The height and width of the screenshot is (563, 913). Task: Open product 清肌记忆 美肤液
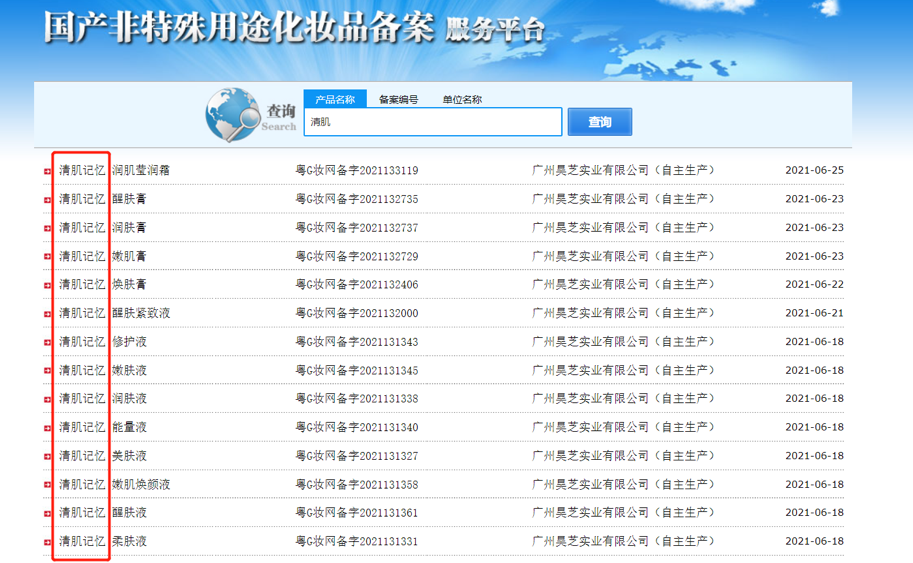click(102, 455)
